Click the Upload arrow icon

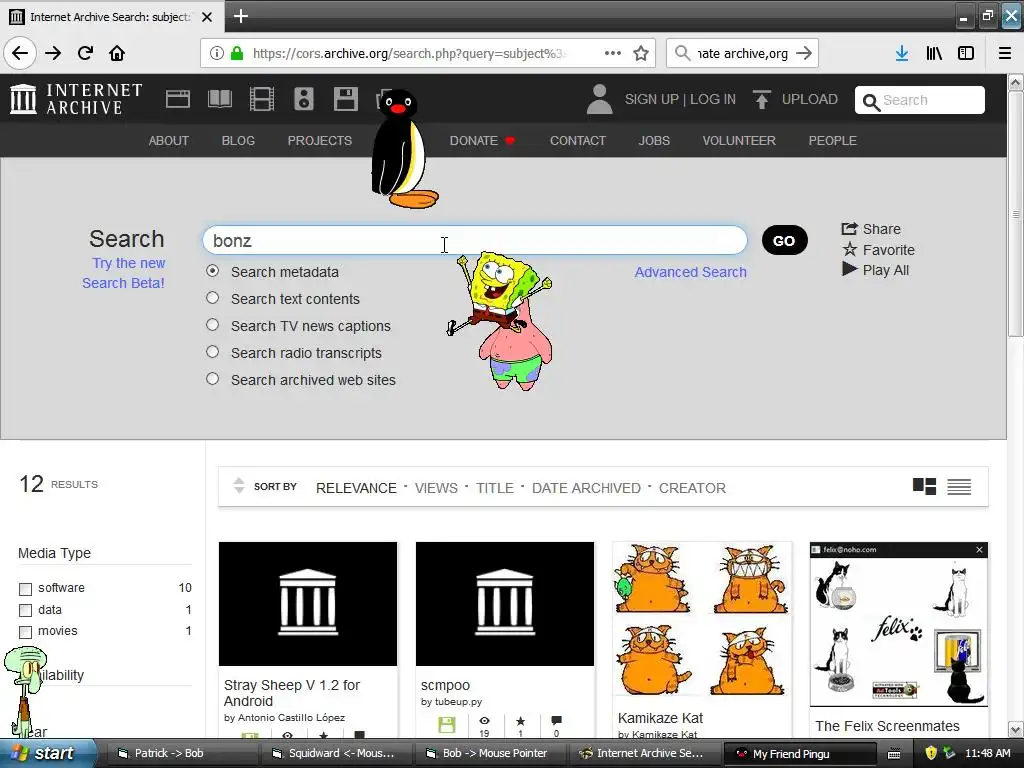(761, 99)
